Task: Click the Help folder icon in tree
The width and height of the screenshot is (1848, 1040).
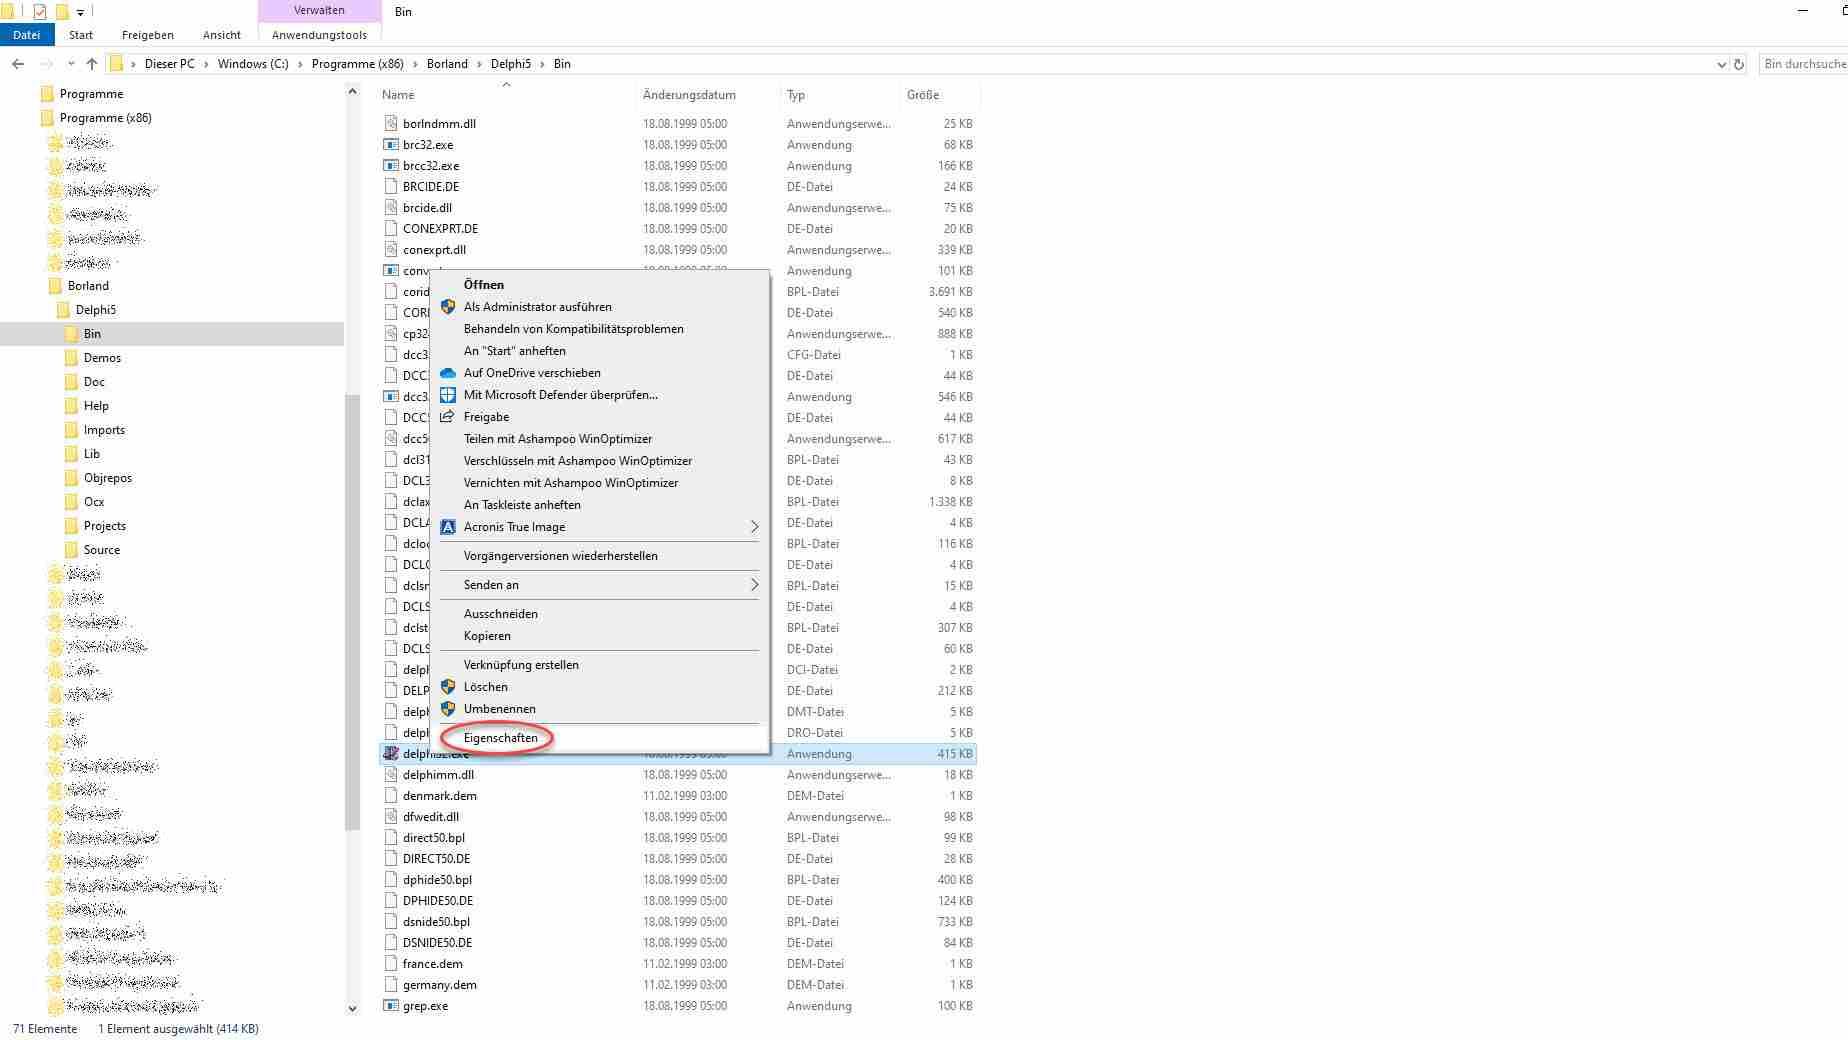Action: pos(71,406)
